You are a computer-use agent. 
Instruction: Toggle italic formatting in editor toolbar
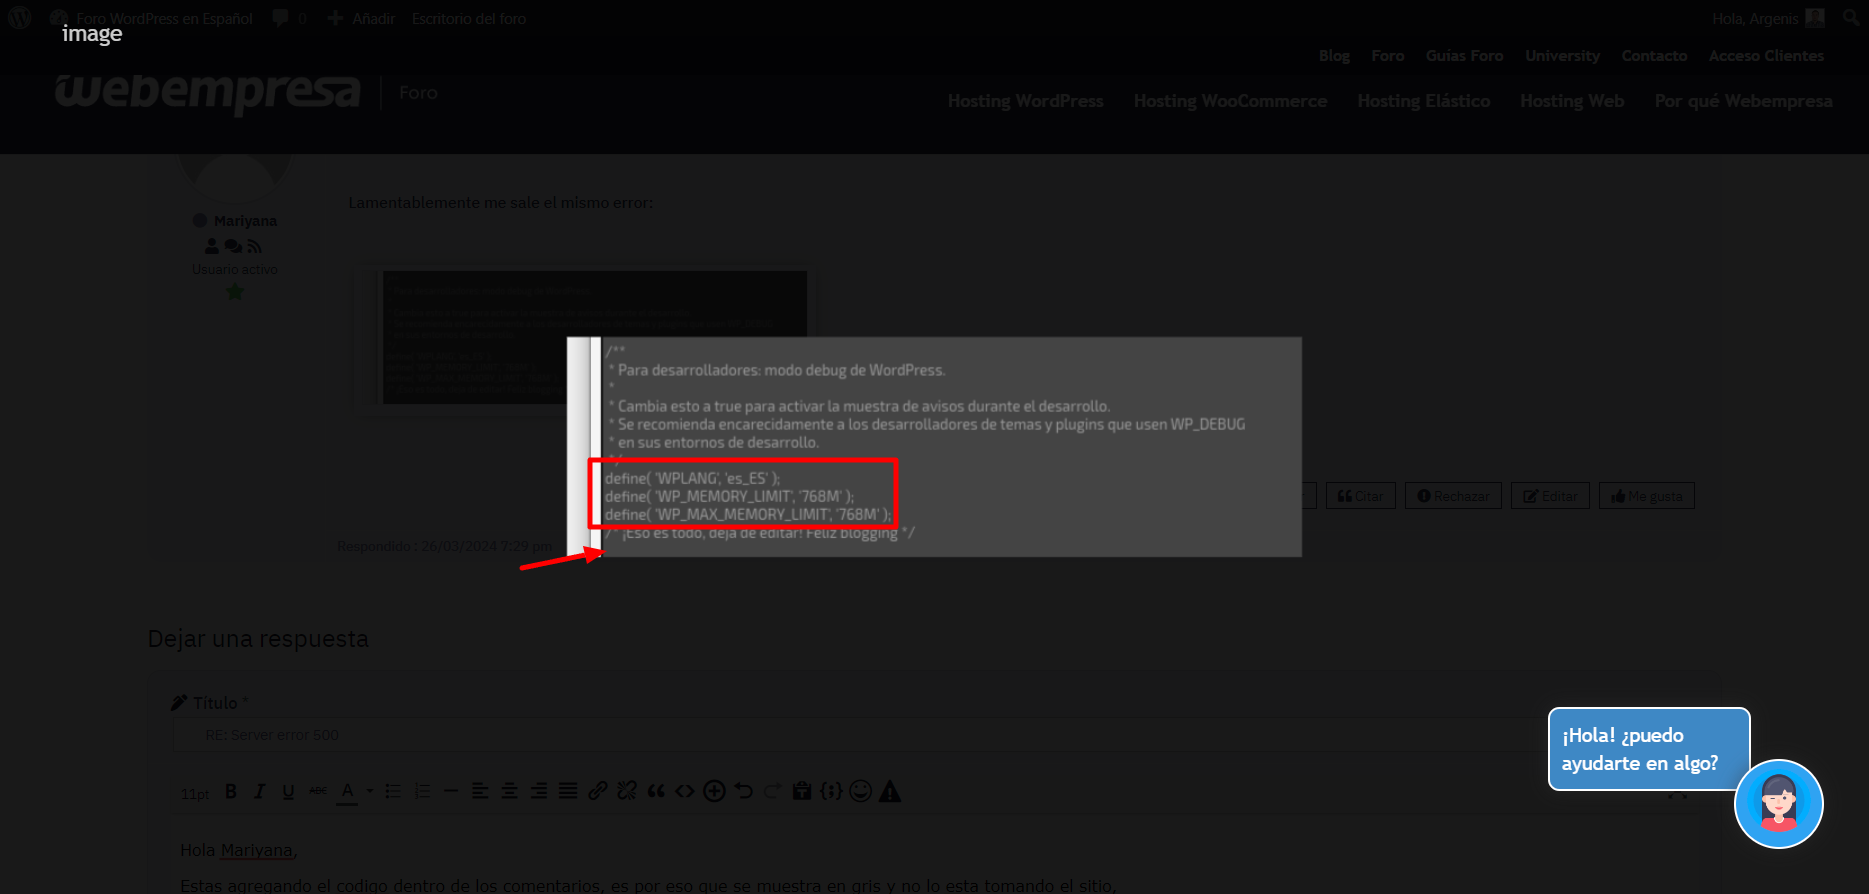tap(260, 791)
